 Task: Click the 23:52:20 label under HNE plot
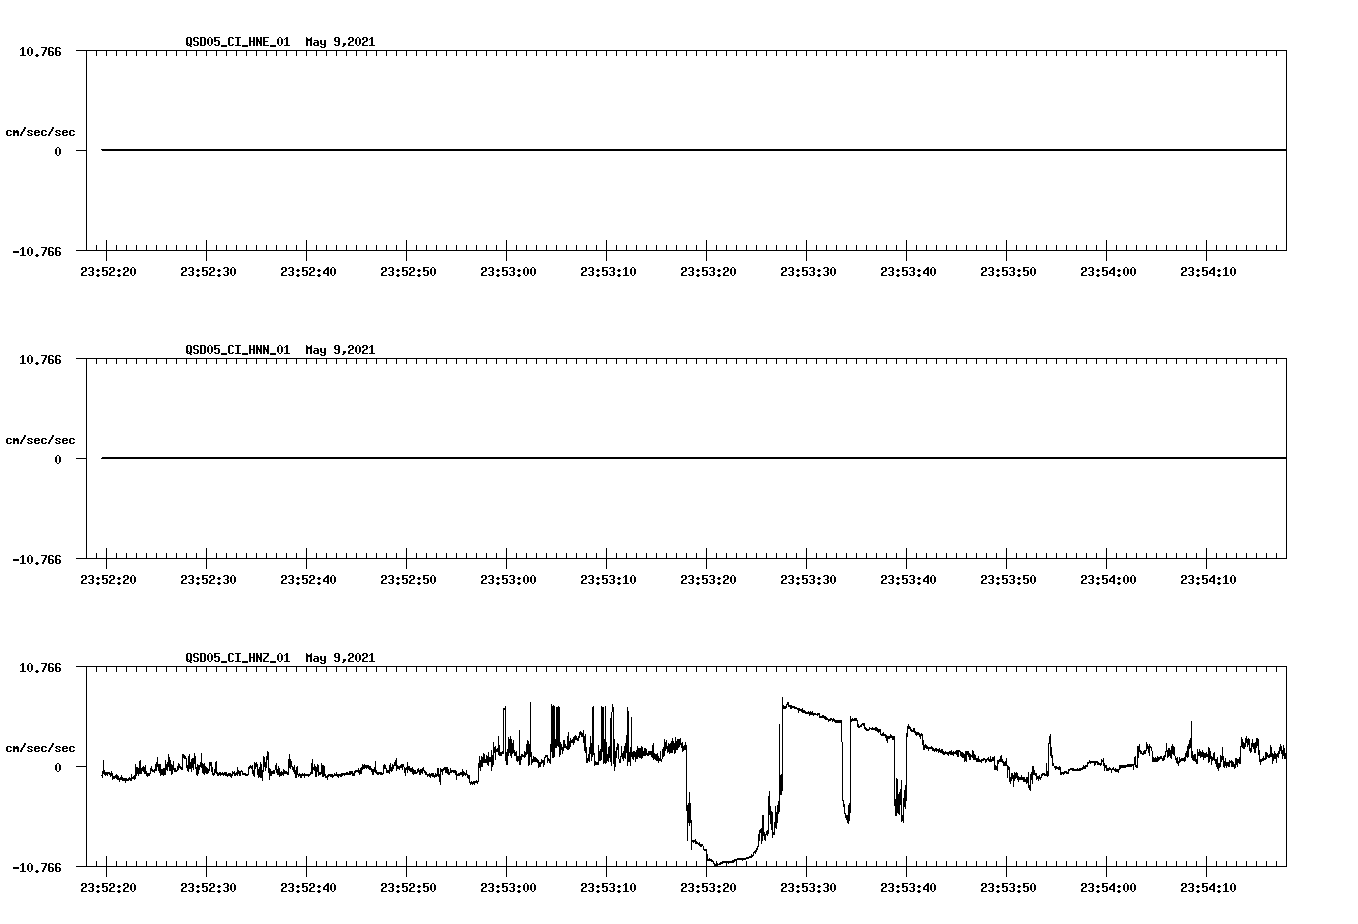click(108, 272)
